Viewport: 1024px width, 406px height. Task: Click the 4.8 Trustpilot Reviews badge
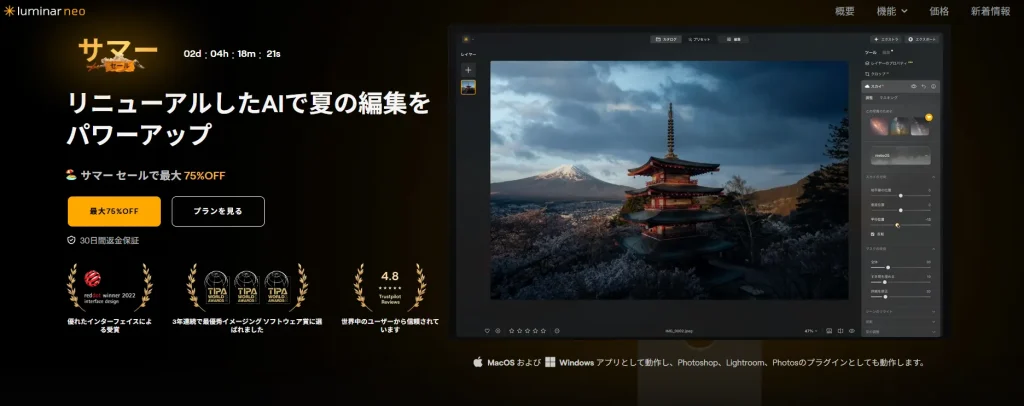[x=390, y=287]
